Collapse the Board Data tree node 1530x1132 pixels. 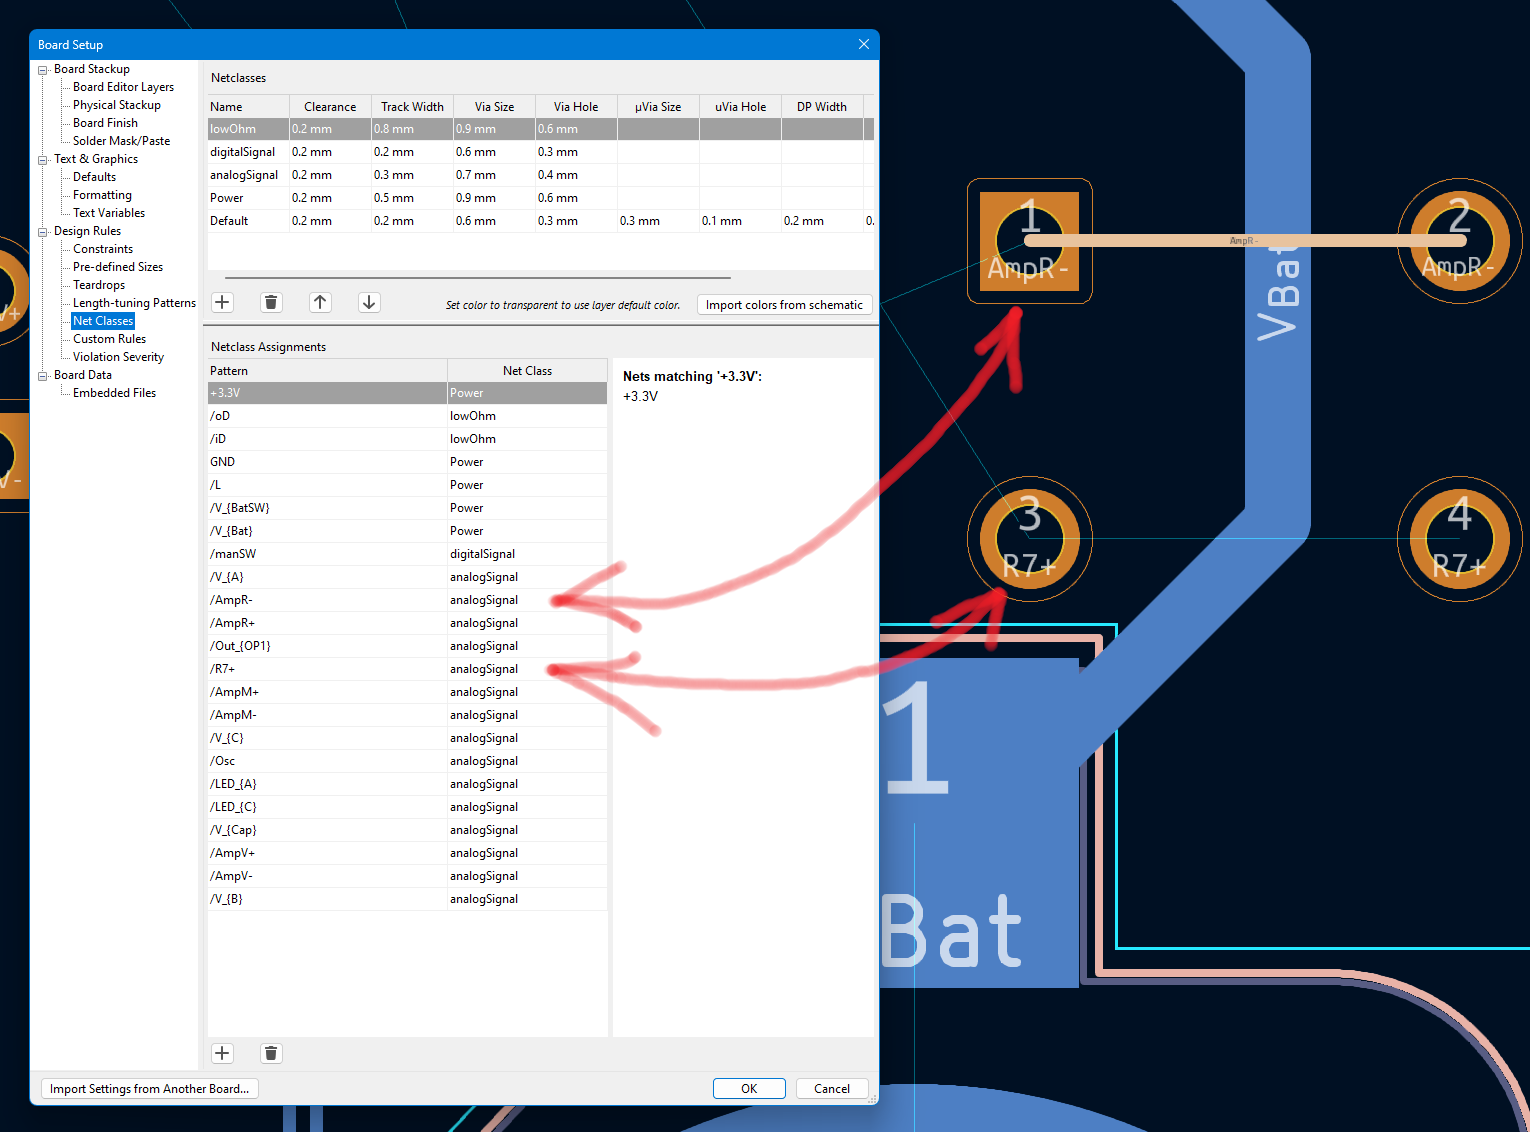pyautogui.click(x=43, y=376)
